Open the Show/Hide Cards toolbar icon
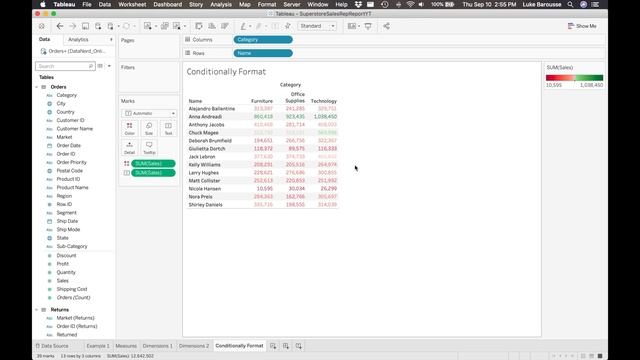The height and width of the screenshot is (360, 640). pos(351,26)
